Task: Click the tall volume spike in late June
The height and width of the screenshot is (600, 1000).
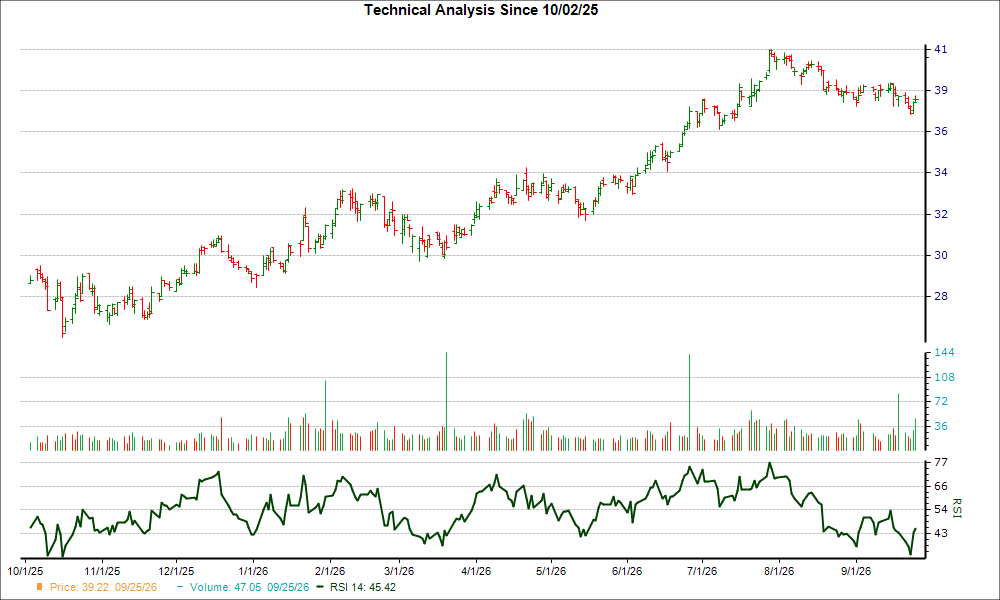Action: 689,402
